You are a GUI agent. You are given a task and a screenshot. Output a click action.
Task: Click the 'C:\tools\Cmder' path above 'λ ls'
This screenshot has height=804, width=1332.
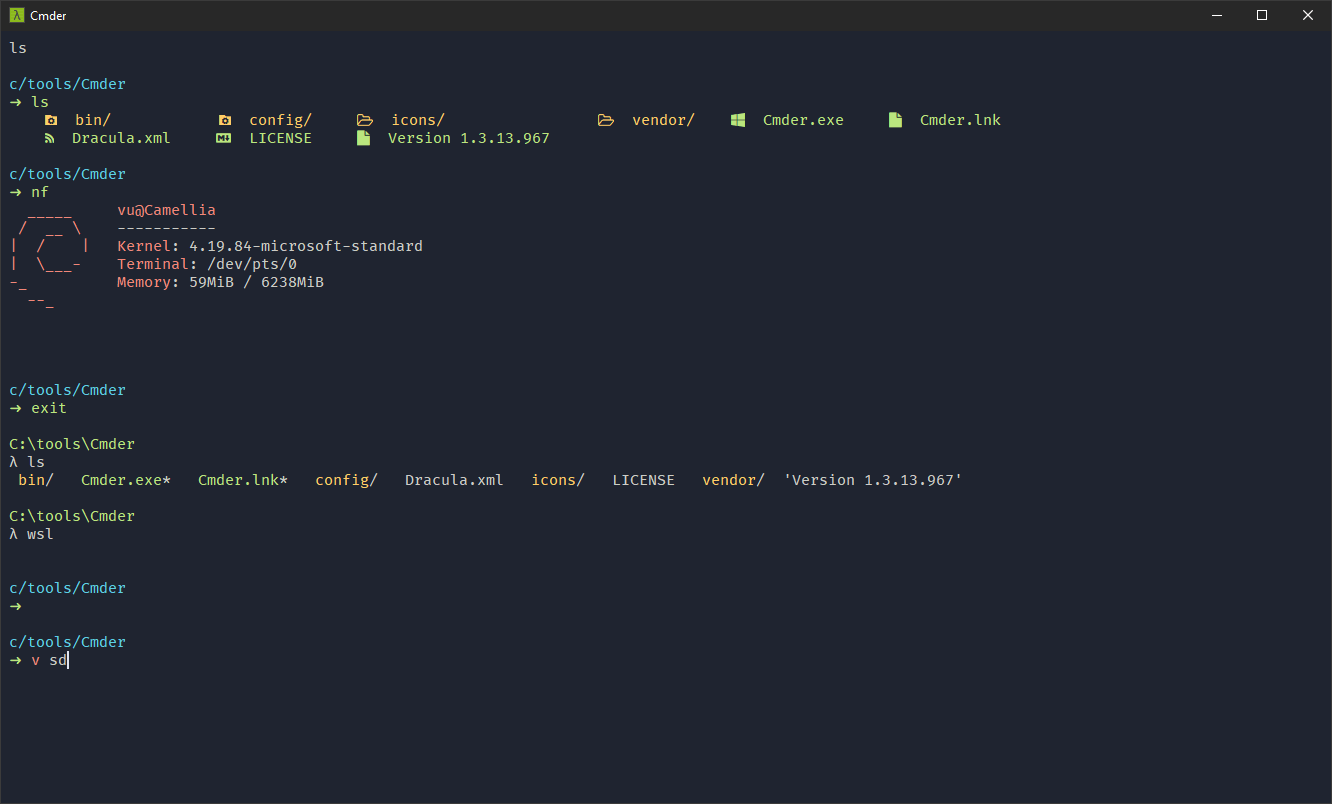(x=72, y=444)
